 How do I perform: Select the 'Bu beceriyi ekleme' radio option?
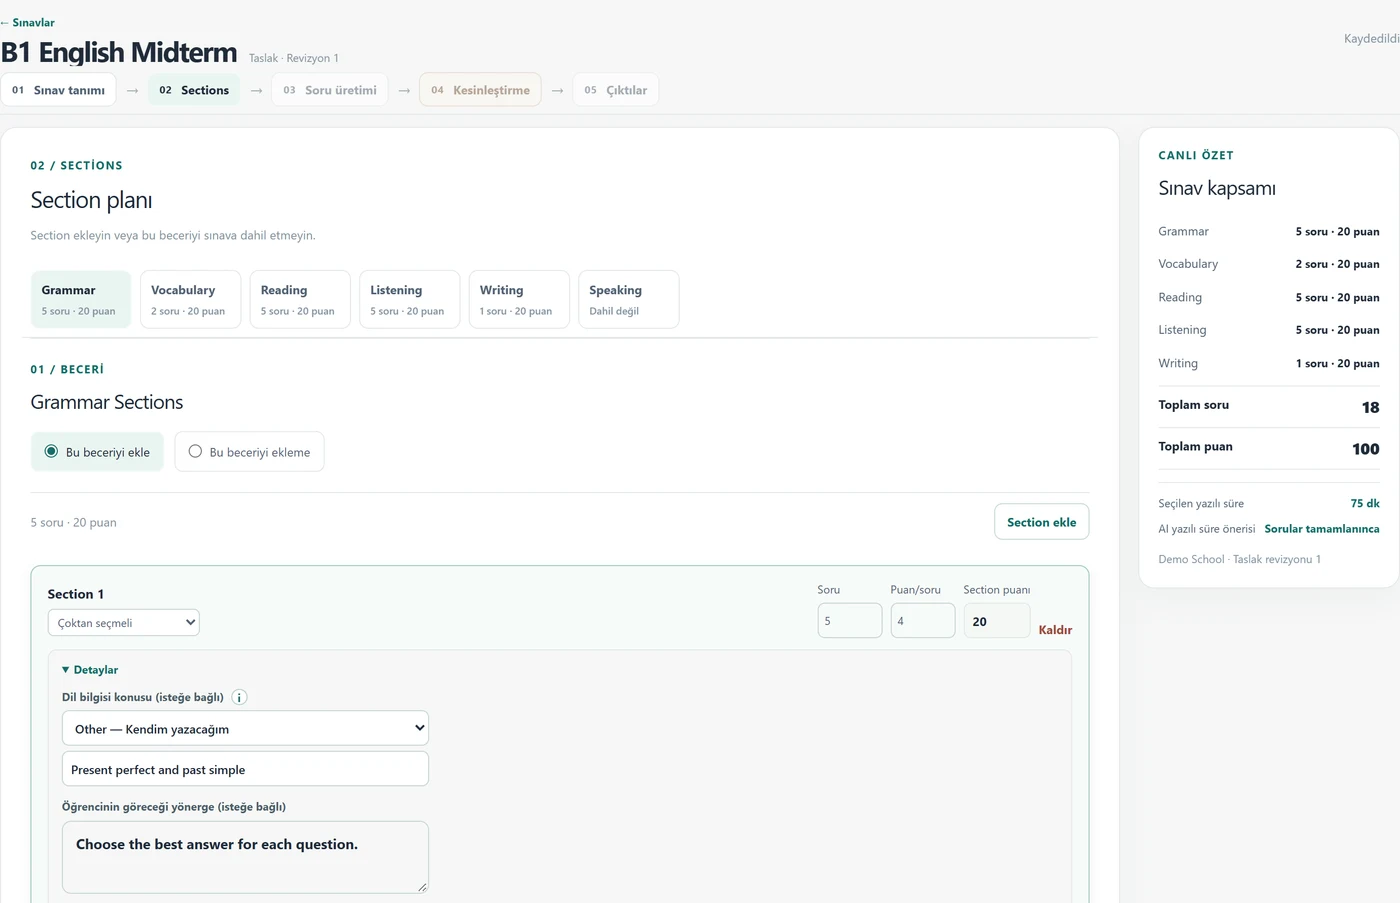[249, 452]
